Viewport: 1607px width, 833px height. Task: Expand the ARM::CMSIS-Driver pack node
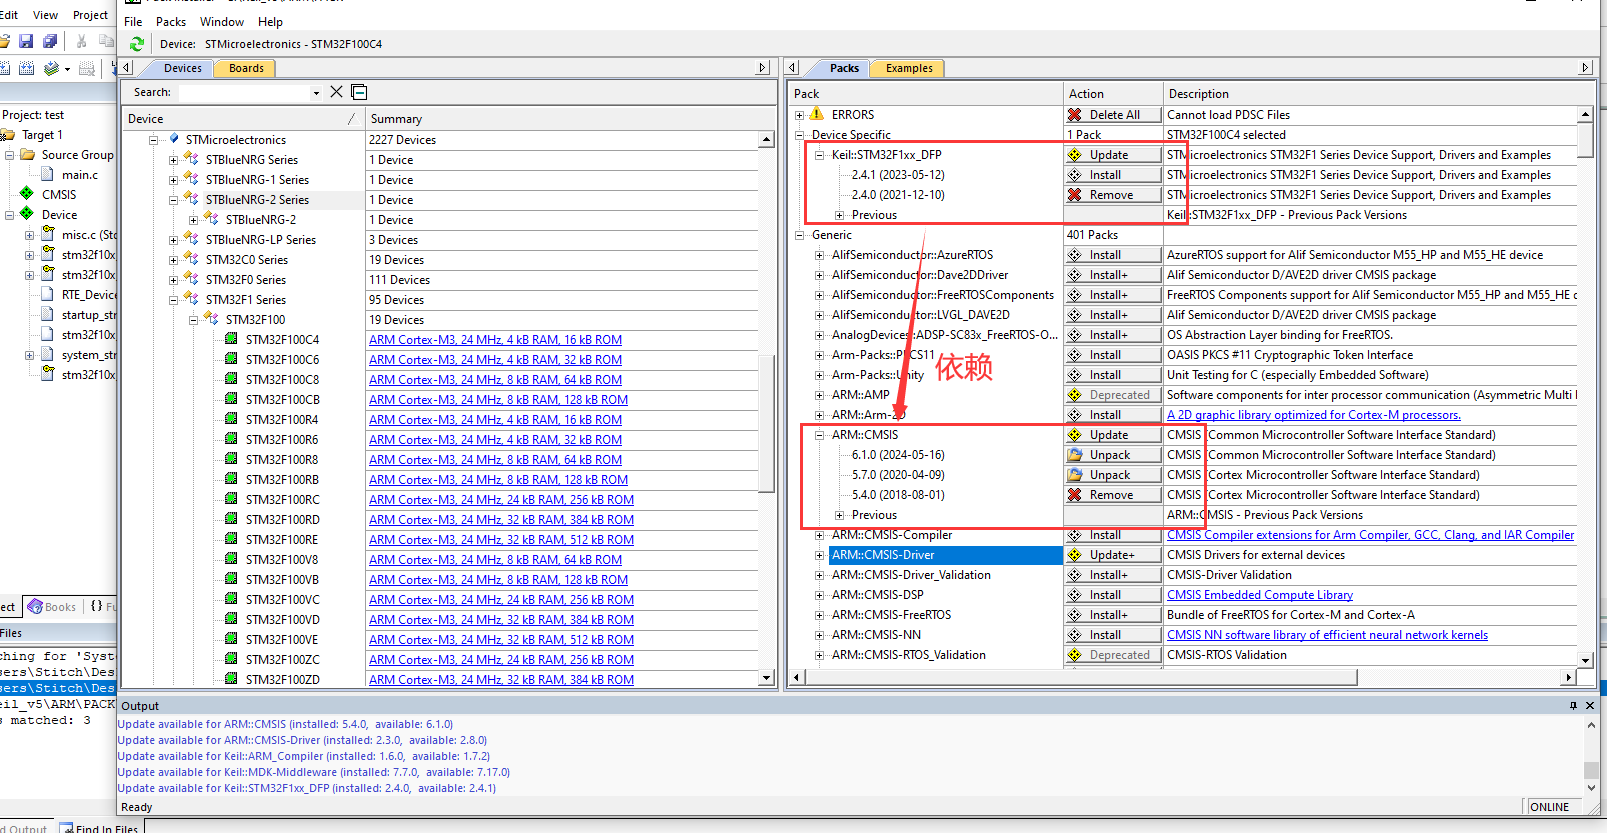pyautogui.click(x=819, y=555)
